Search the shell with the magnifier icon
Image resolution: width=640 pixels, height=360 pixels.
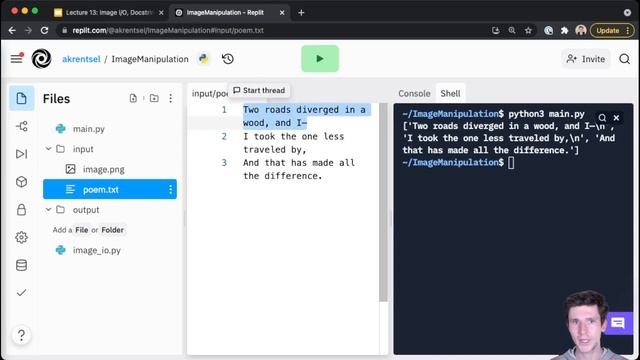602,118
